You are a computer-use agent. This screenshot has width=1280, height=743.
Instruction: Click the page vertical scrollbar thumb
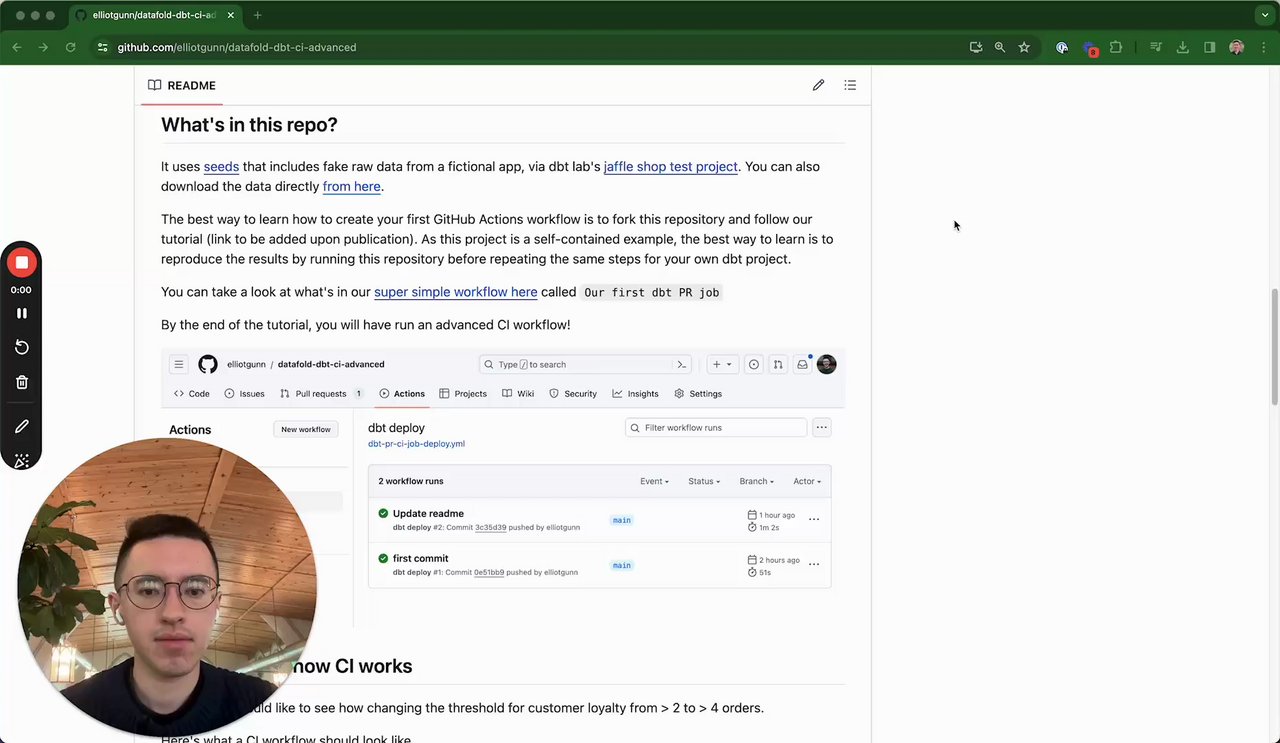pos(1274,347)
